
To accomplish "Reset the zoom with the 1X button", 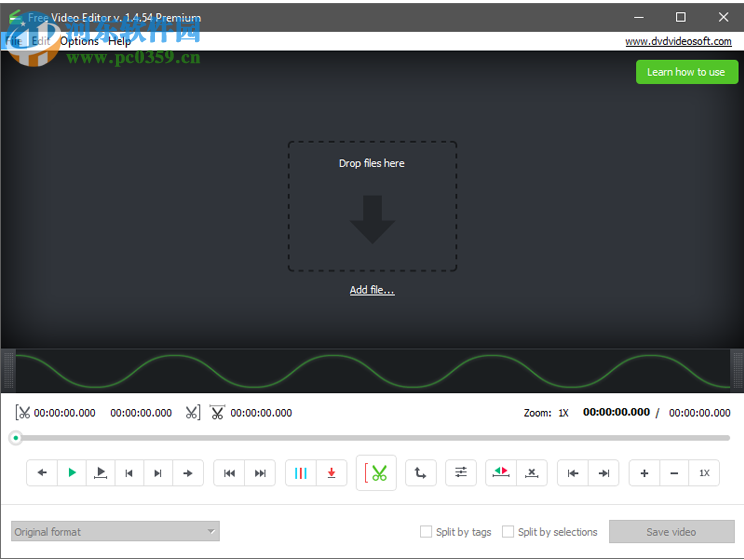I will click(704, 473).
